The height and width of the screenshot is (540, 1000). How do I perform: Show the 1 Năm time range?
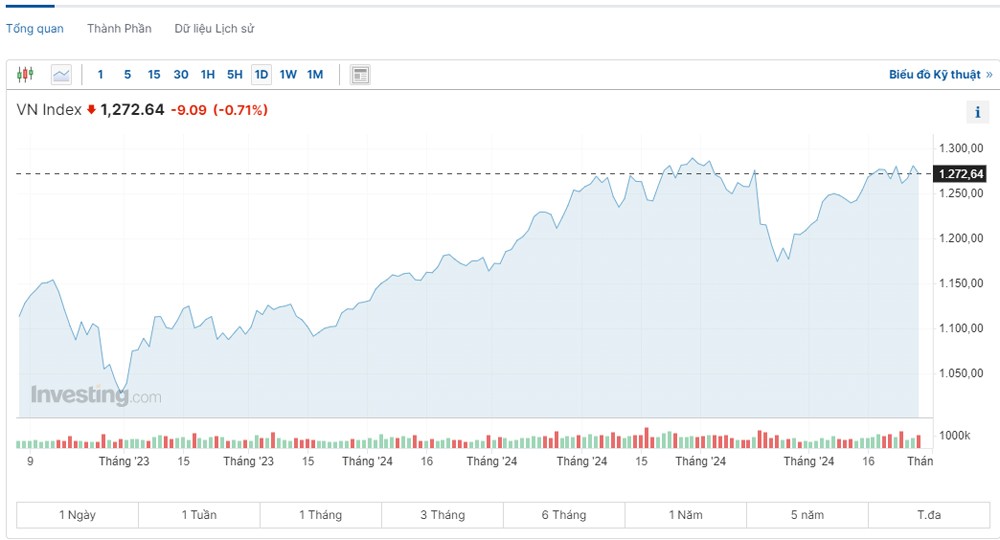tap(685, 515)
